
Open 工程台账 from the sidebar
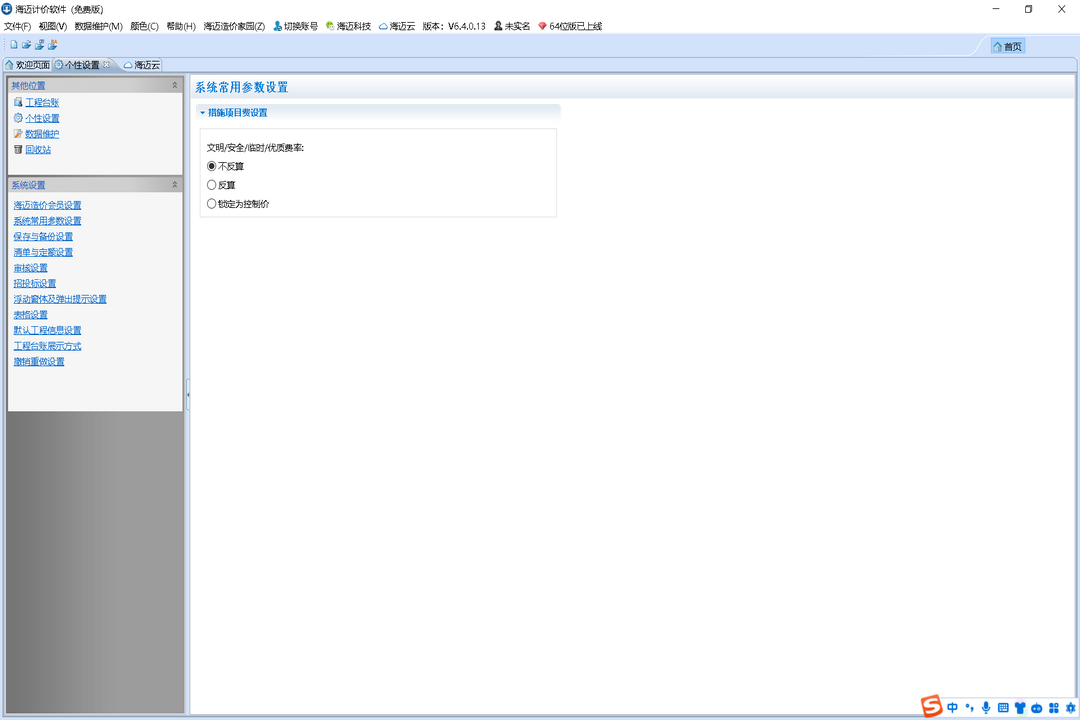click(x=41, y=102)
